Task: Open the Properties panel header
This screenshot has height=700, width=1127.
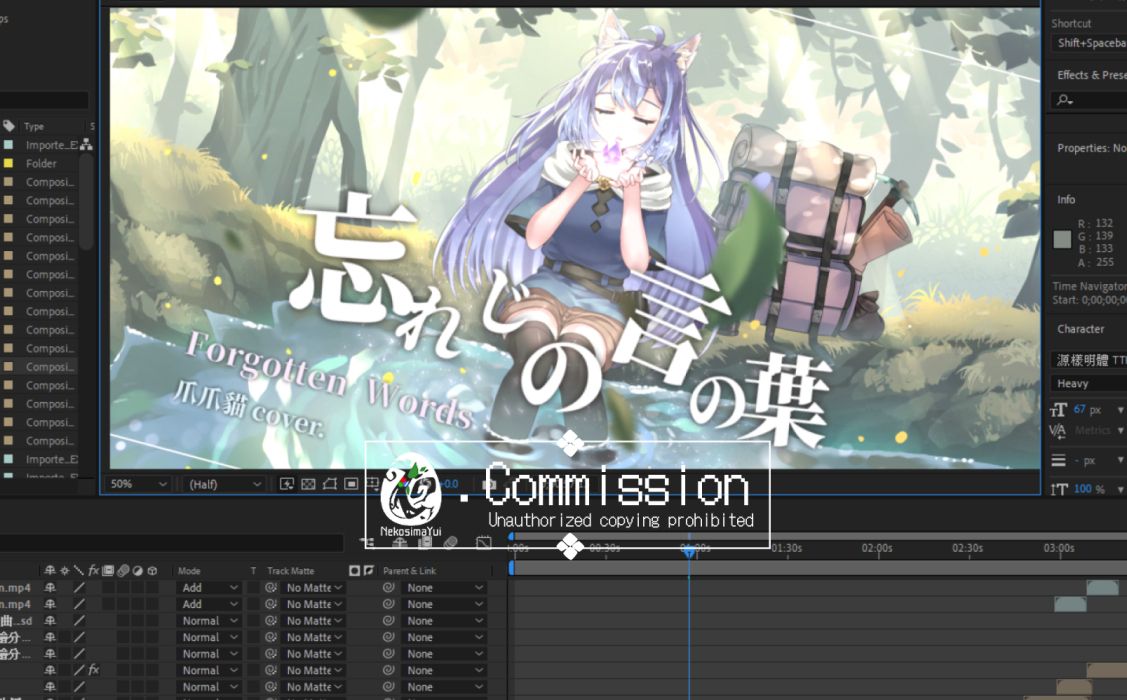Action: (x=1091, y=148)
